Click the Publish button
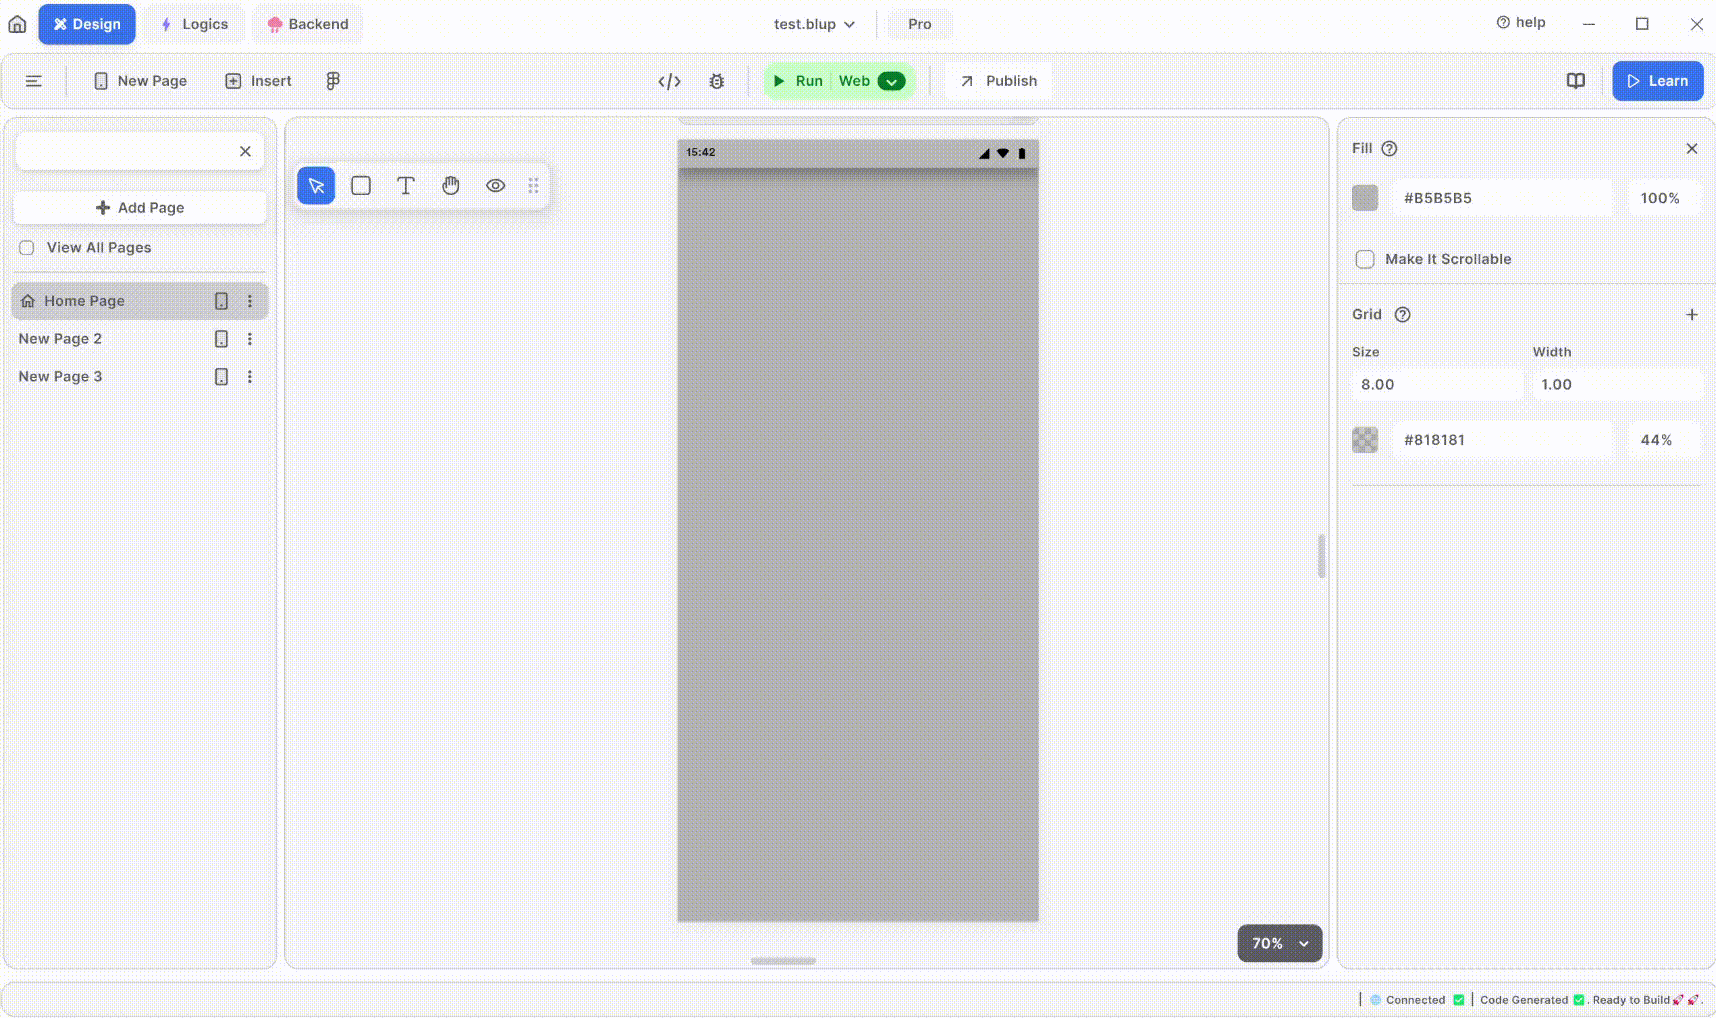The image size is (1716, 1018). click(998, 81)
